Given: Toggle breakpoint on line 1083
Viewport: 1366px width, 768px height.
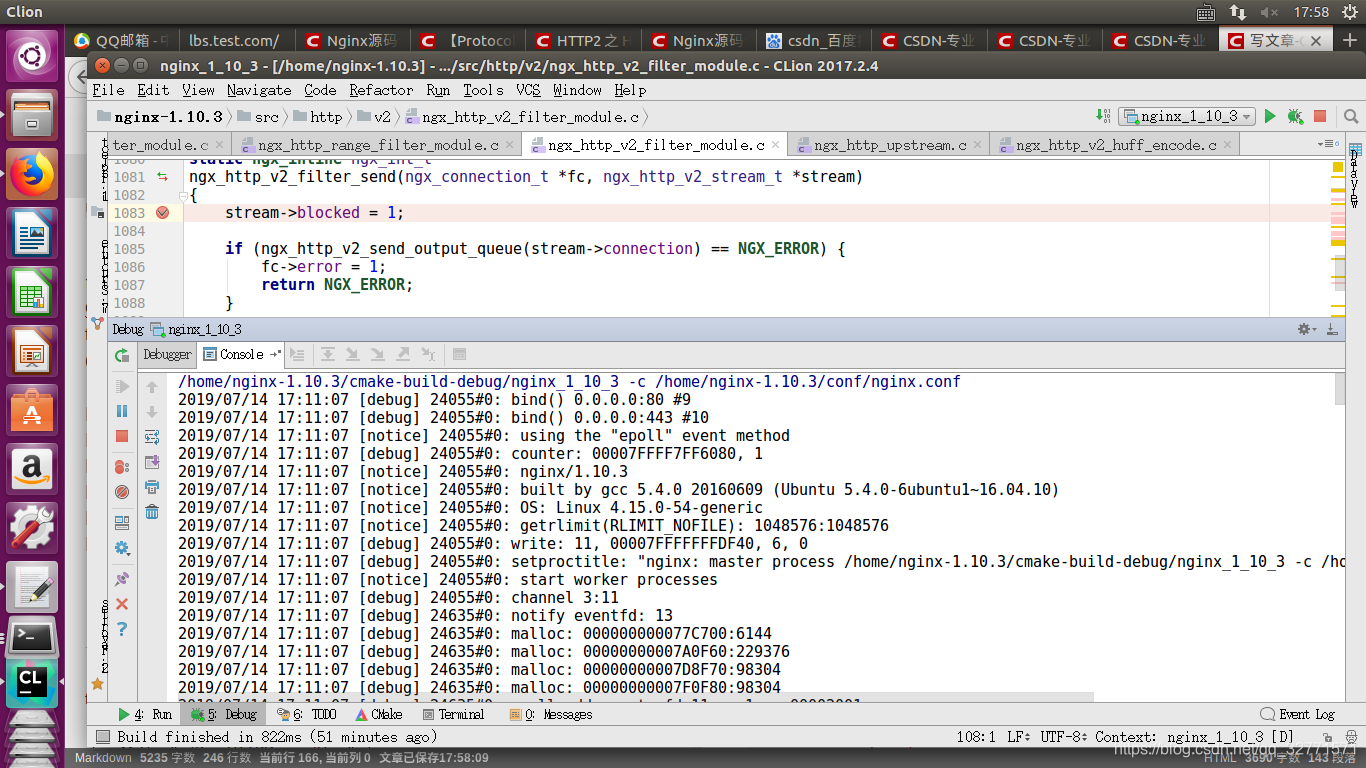Looking at the screenshot, I should point(162,213).
